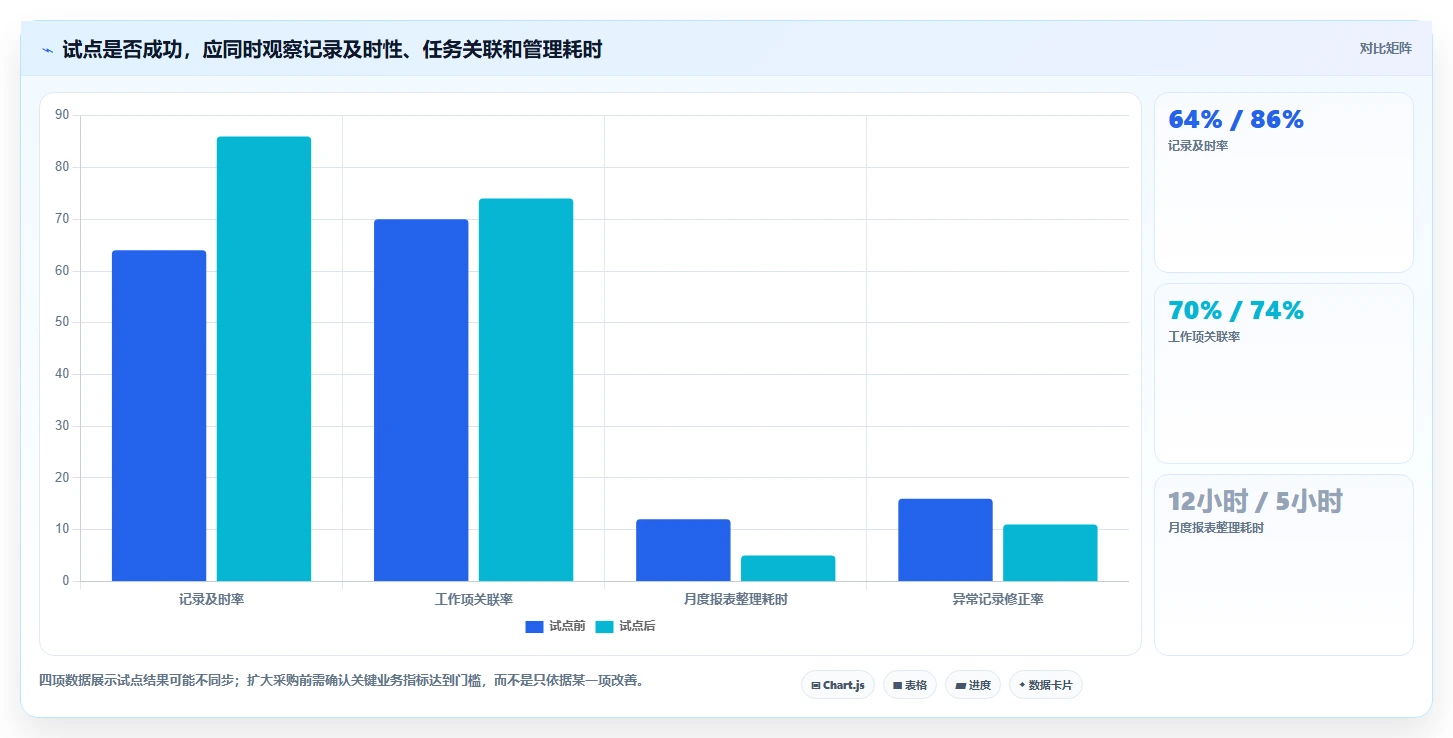The image size is (1453, 738).
Task: Click the 工作项关联率 x-axis label
Action: 474,600
